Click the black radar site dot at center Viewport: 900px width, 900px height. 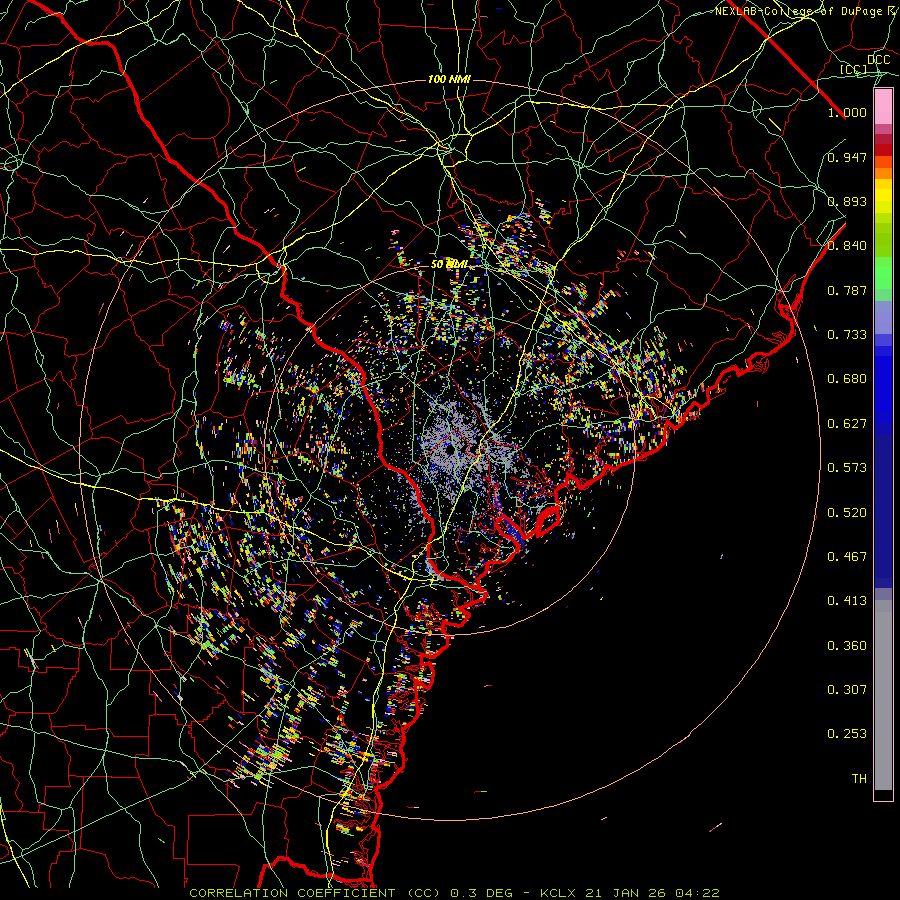coord(449,449)
